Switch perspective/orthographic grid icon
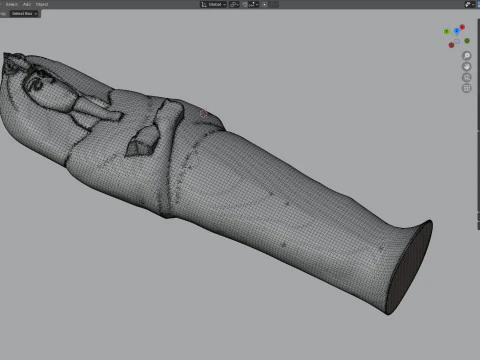 (467, 88)
